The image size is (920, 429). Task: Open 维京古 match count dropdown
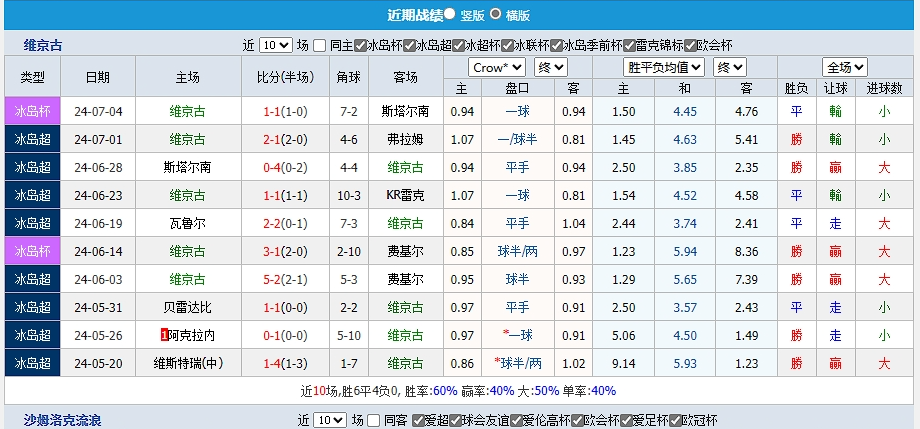[275, 45]
